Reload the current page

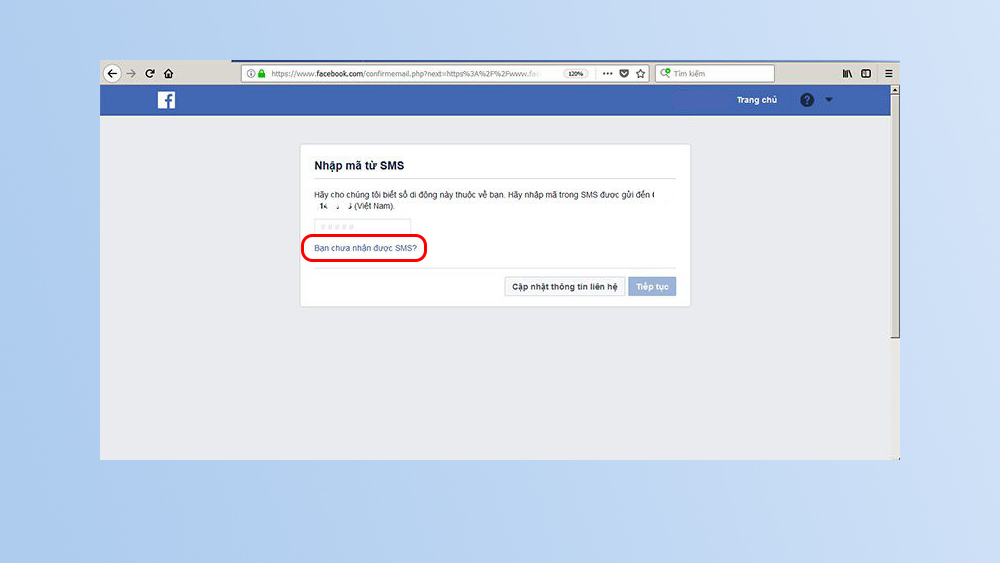150,73
